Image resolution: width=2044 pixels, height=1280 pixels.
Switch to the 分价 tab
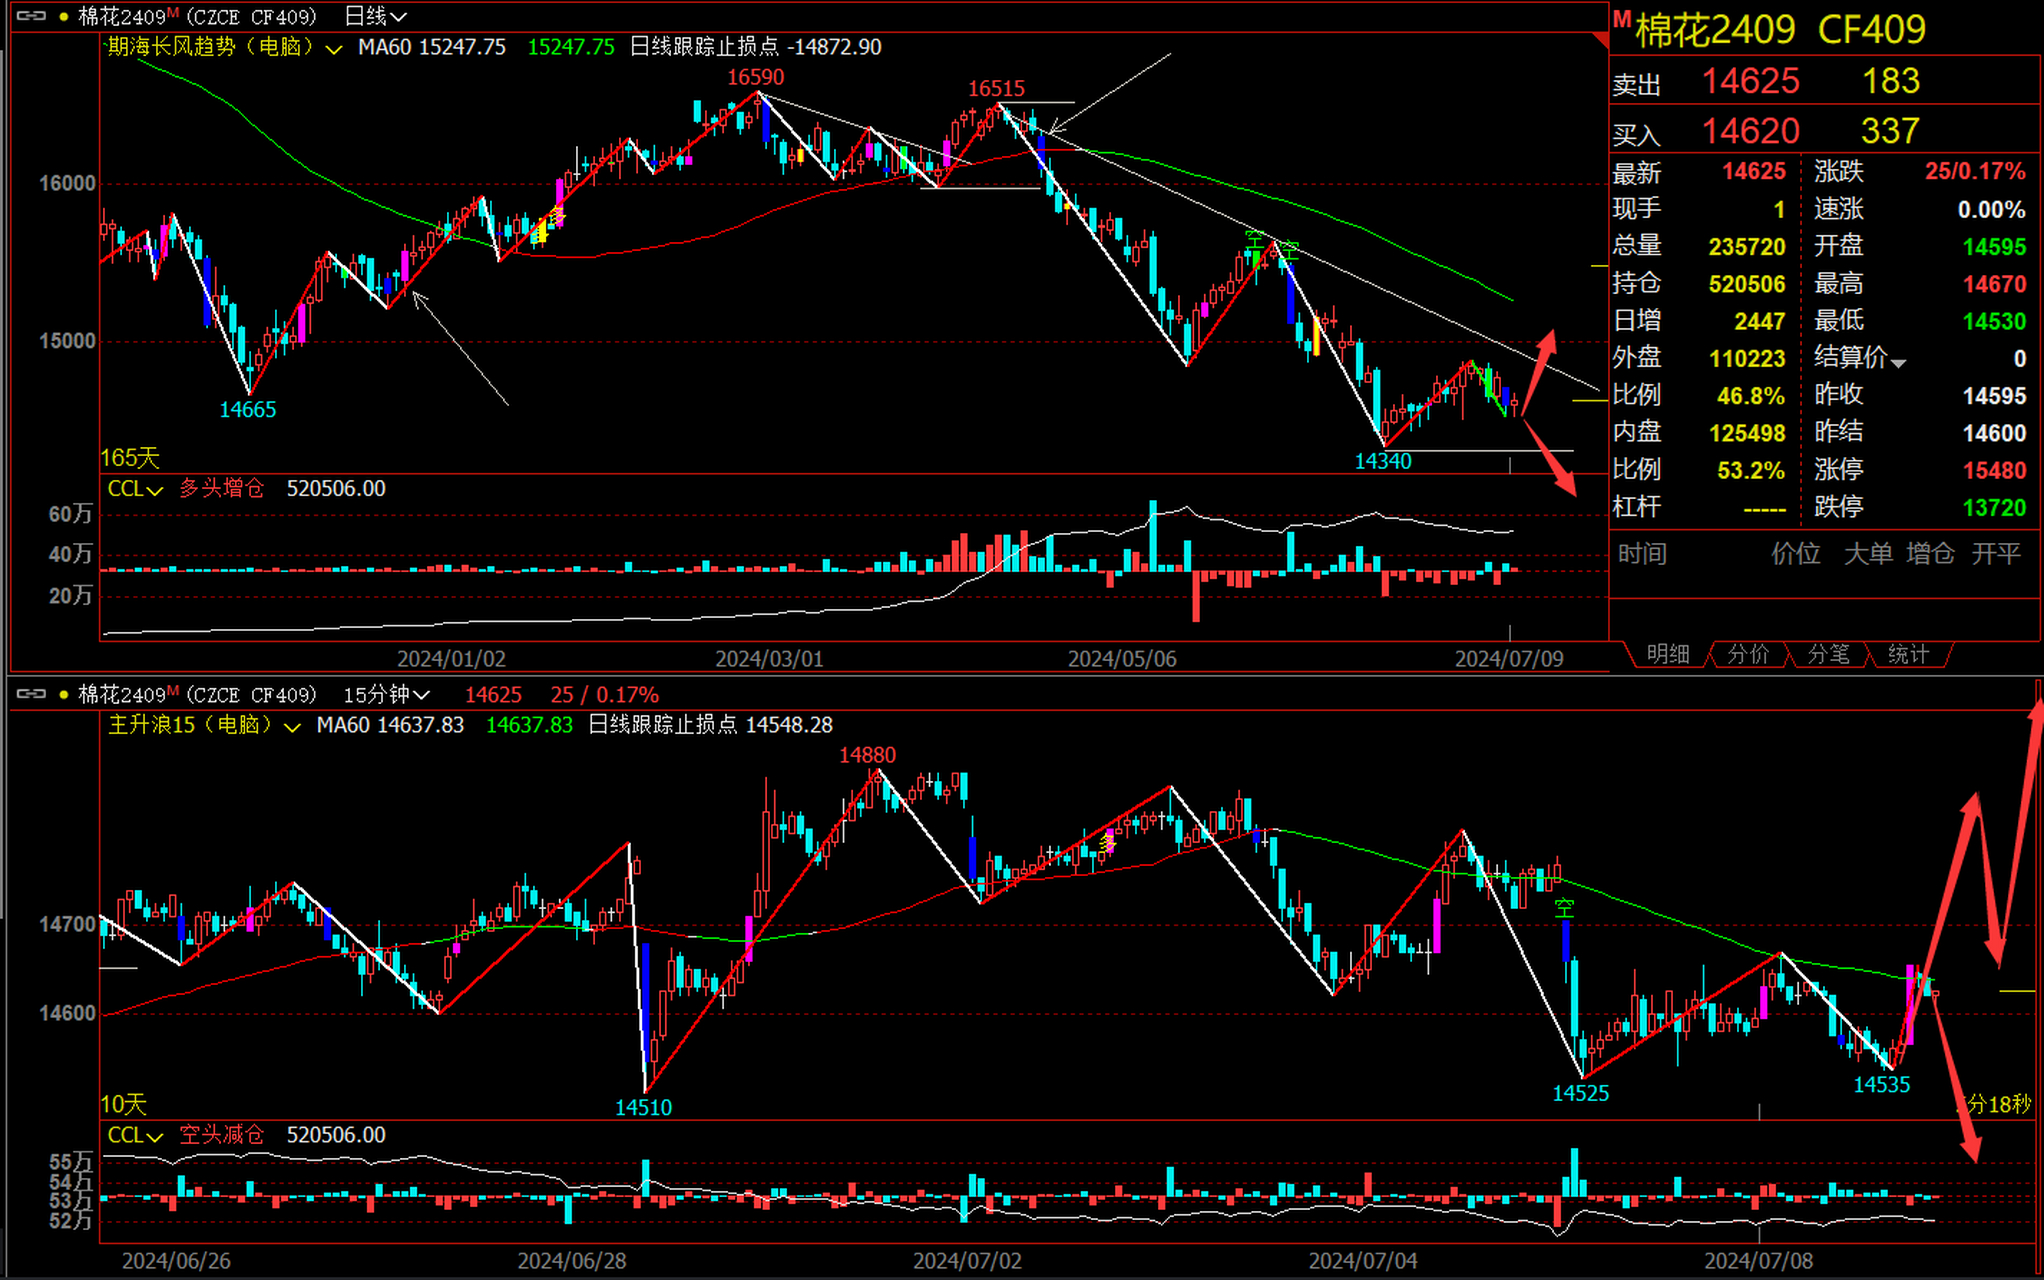1748,654
